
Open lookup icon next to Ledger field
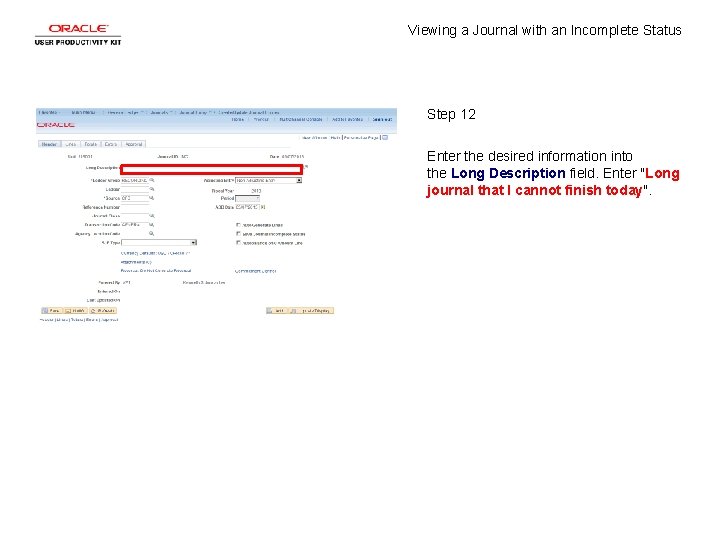152,189
